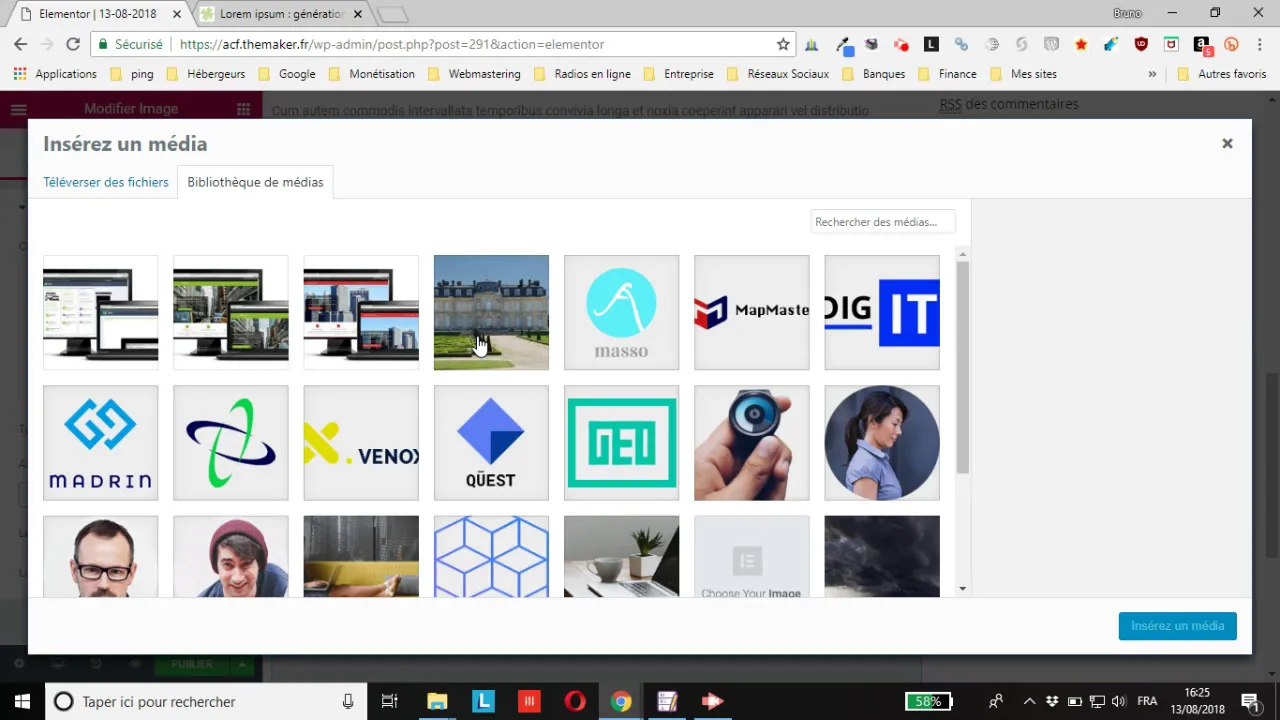Click the address bar URL

tap(392, 44)
